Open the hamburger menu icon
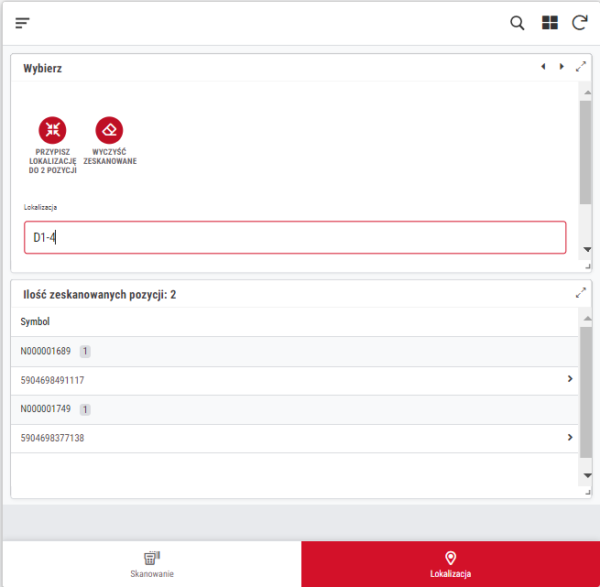The image size is (600, 587). 22,23
